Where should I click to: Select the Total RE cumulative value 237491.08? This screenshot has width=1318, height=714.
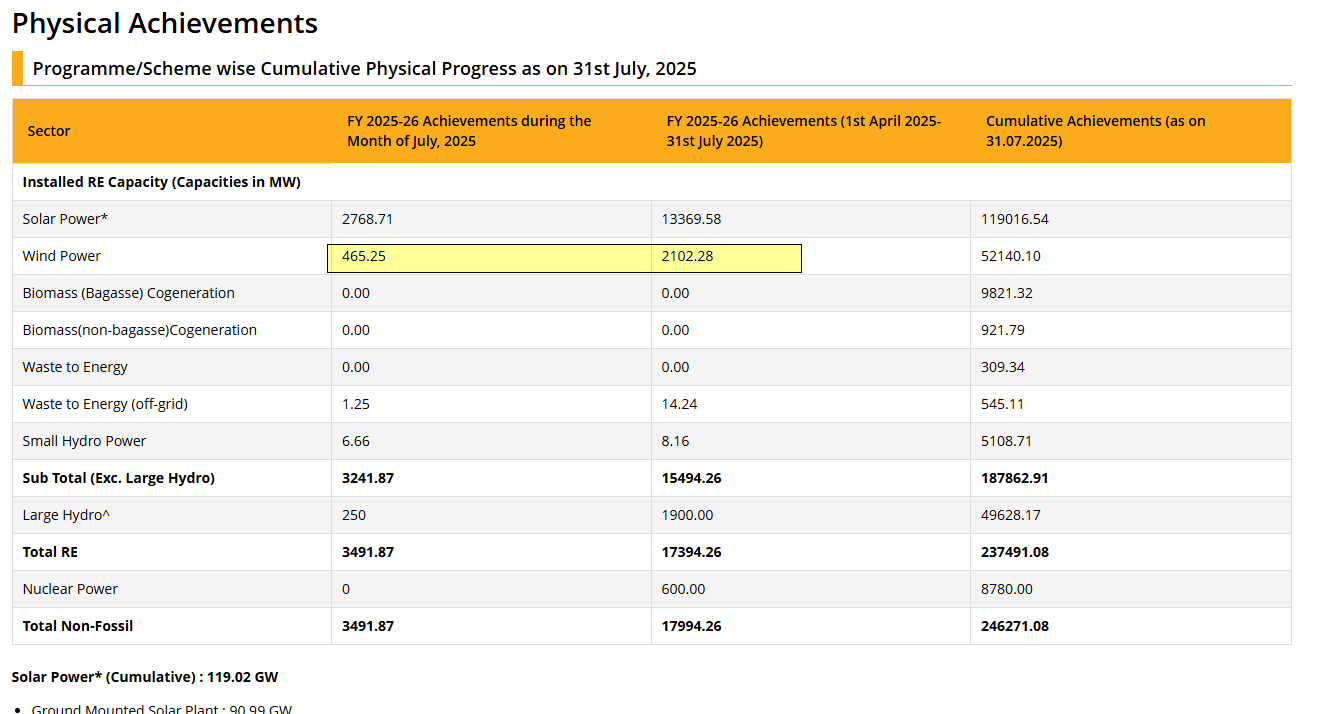[x=1014, y=552]
